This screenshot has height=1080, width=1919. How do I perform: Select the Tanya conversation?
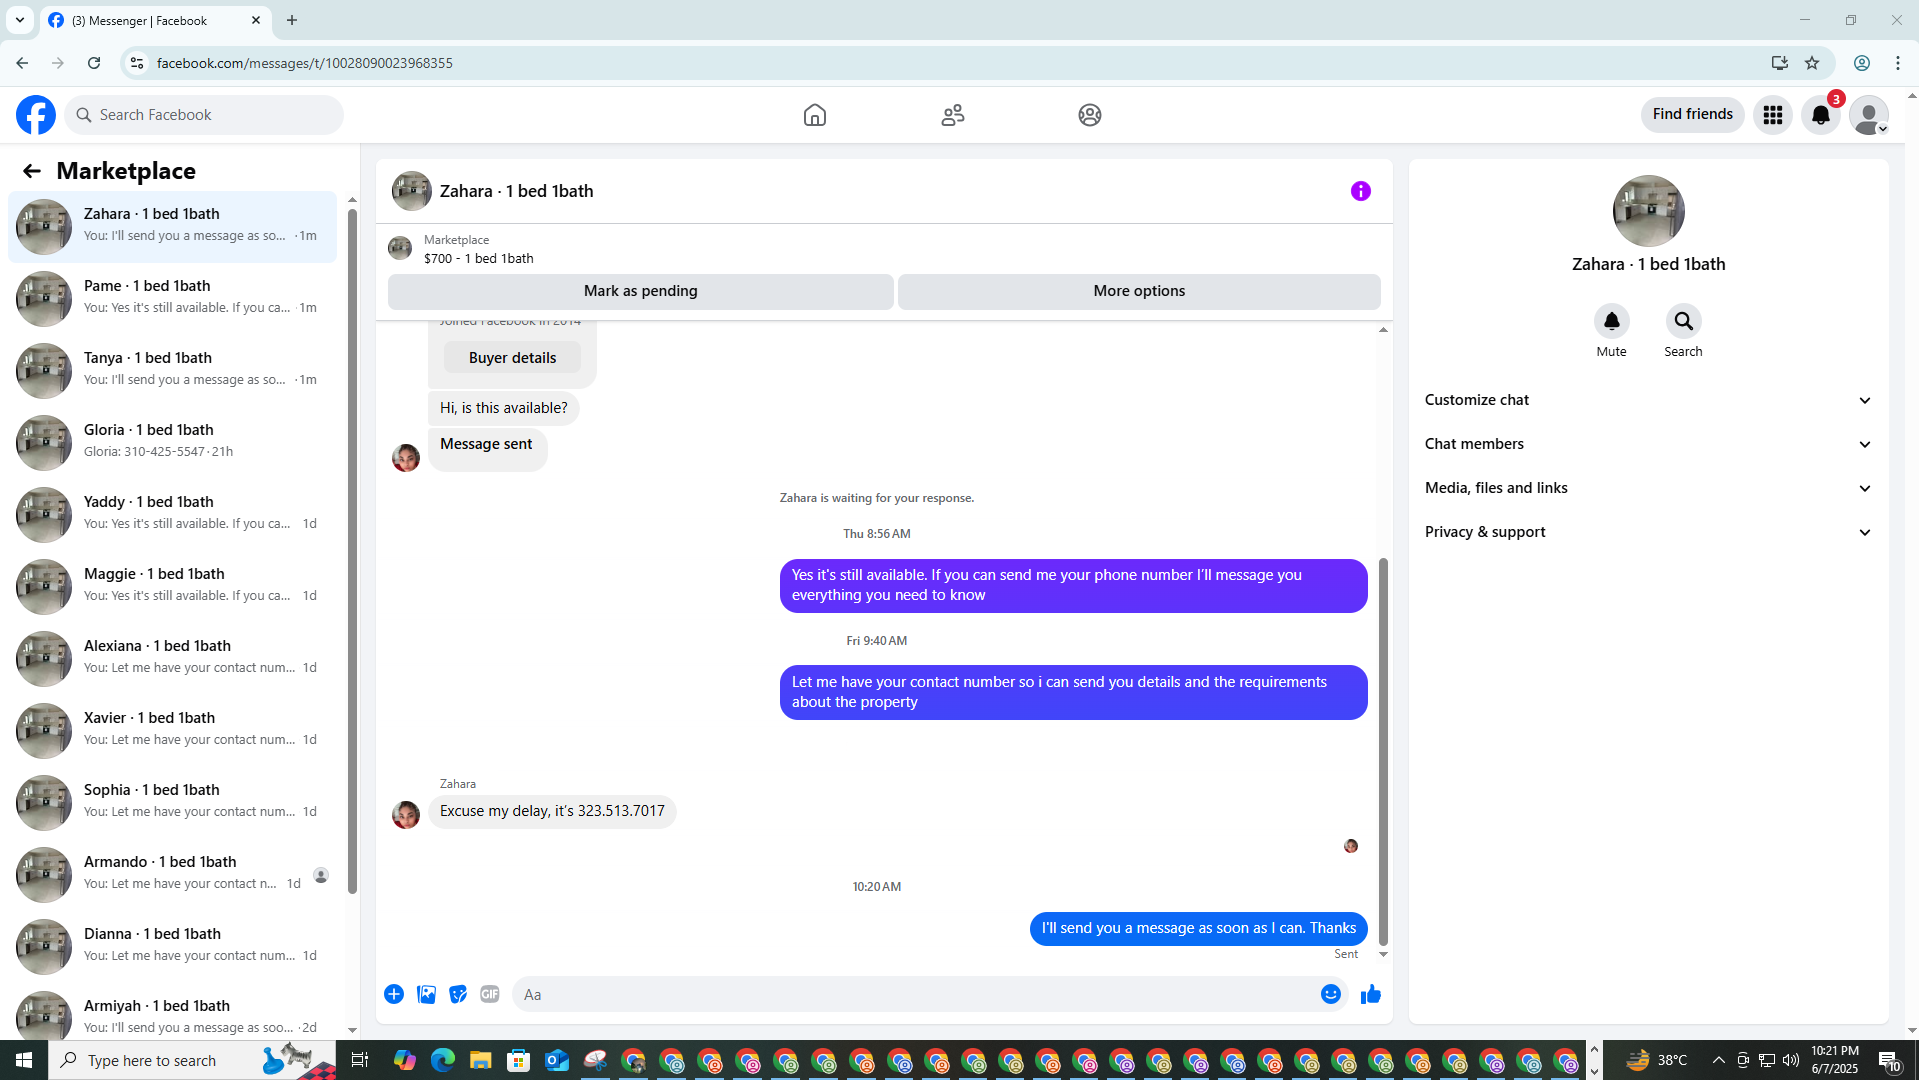[172, 369]
